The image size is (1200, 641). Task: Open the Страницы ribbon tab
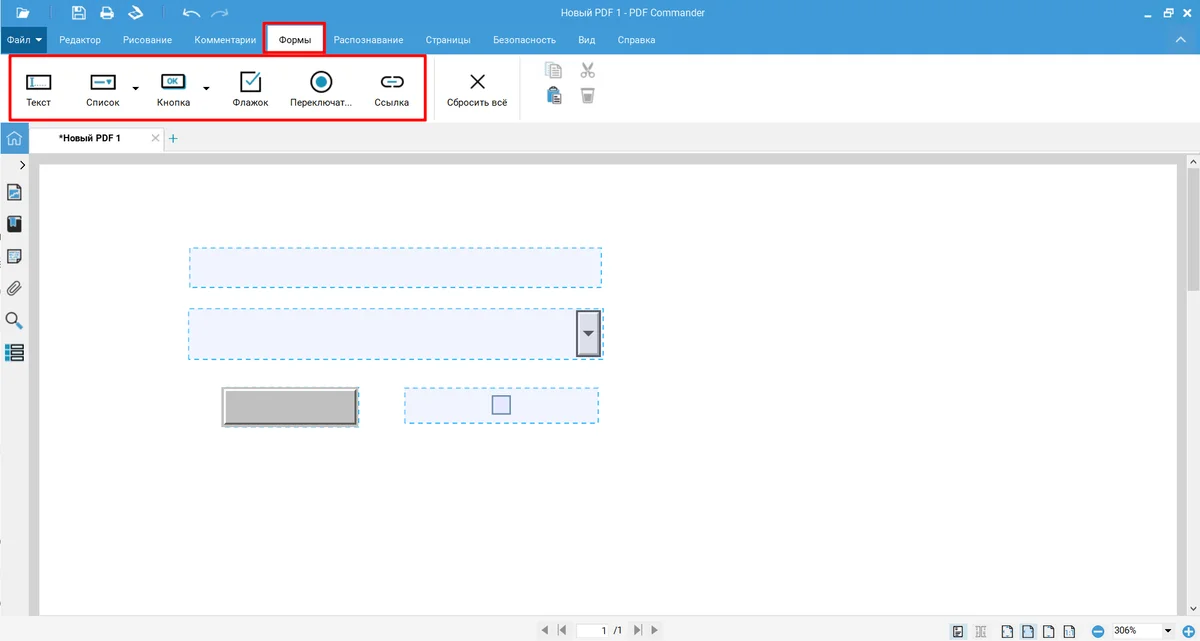[448, 40]
